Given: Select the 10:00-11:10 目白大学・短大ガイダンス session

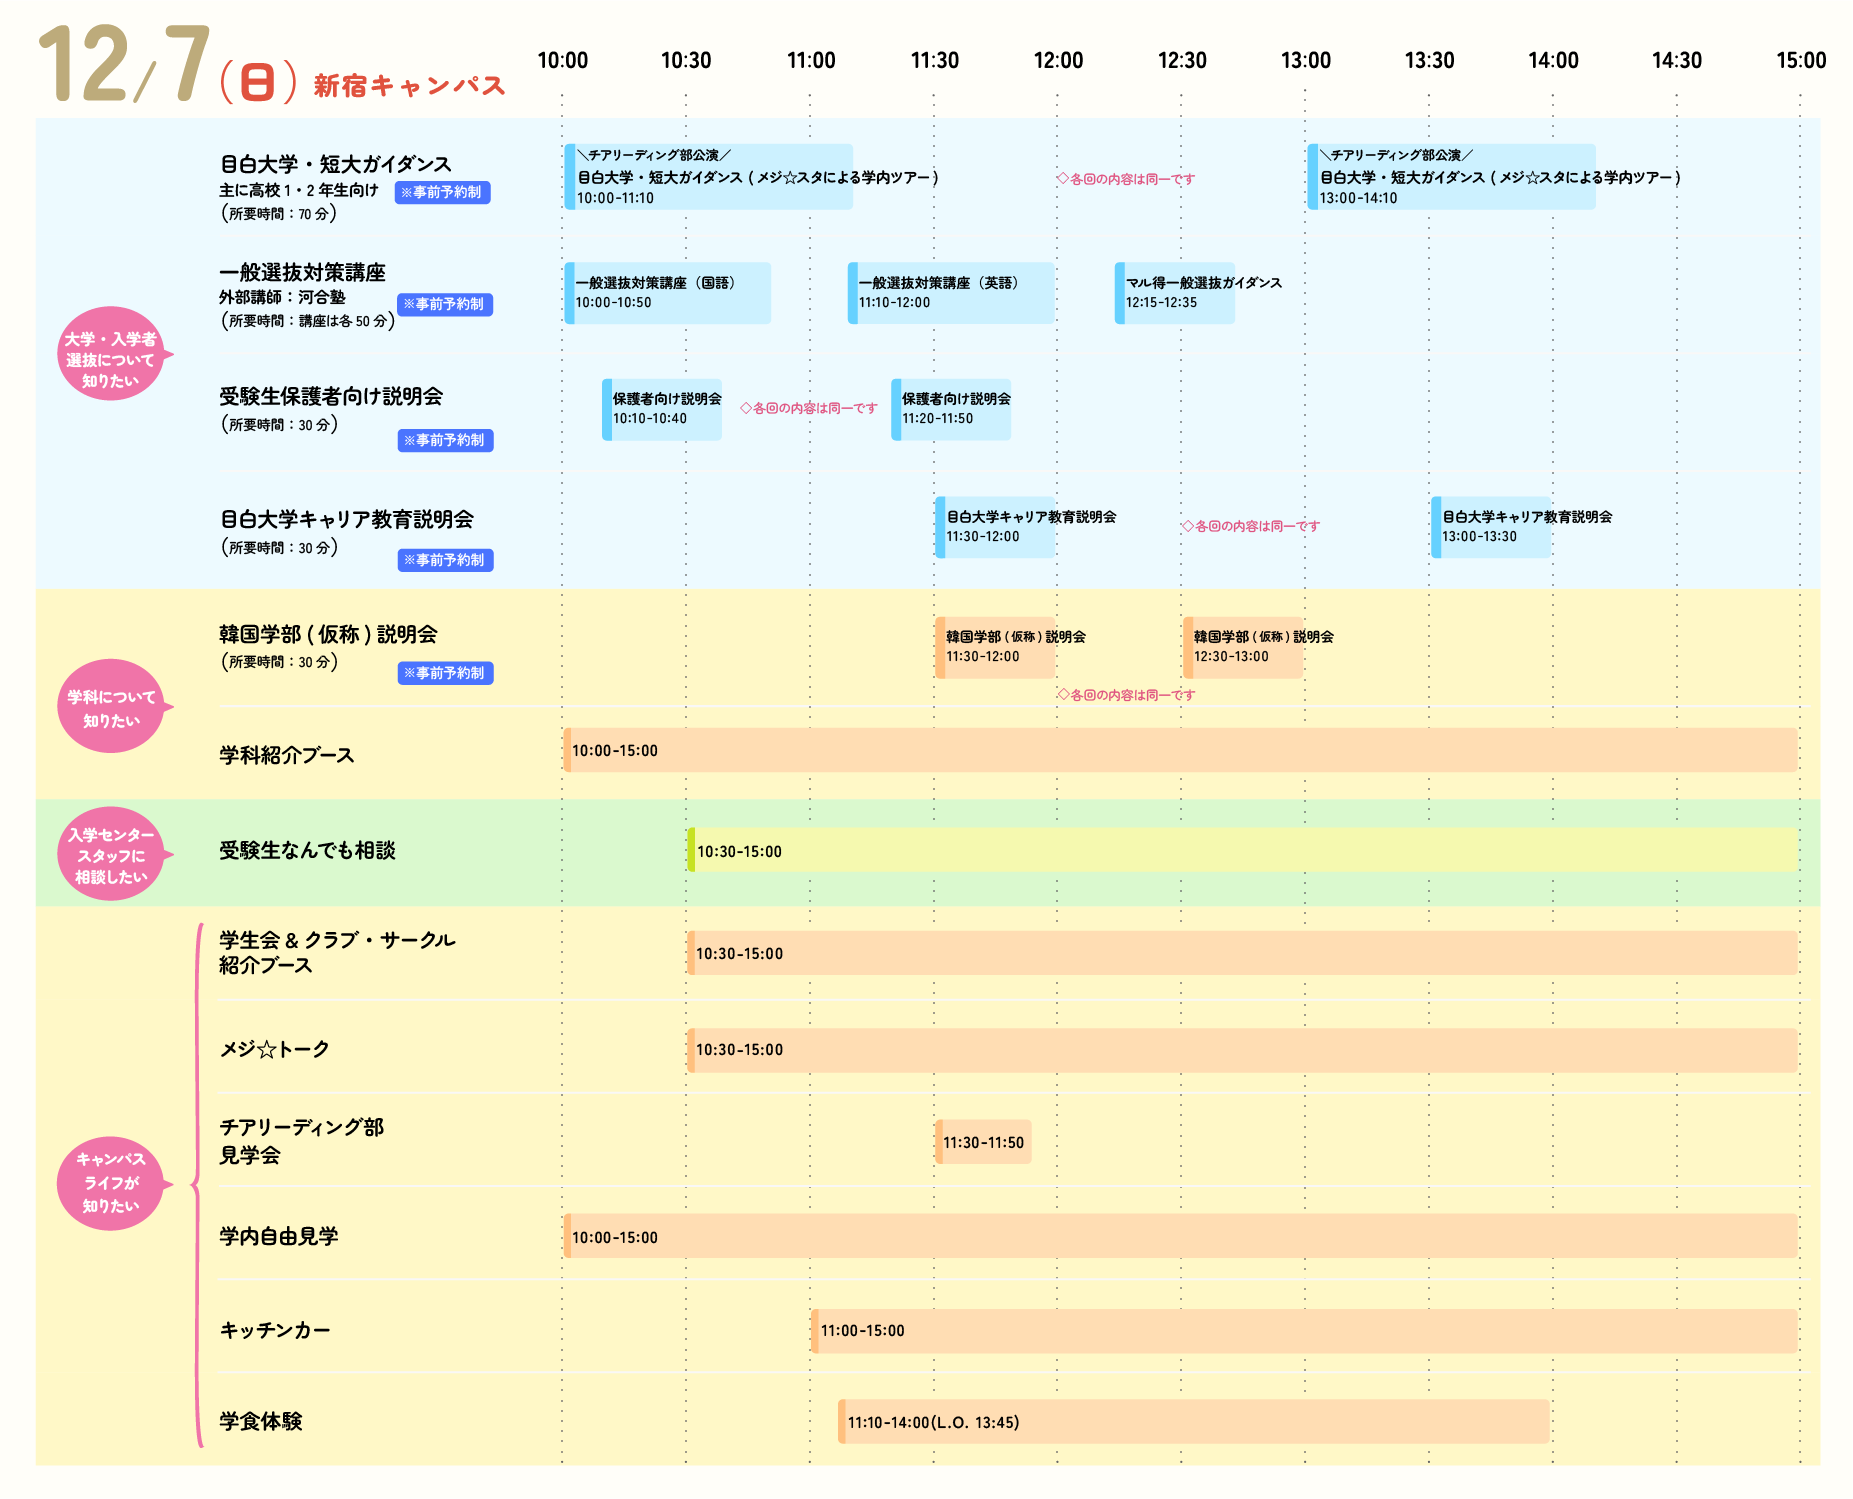Looking at the screenshot, I should point(708,177).
